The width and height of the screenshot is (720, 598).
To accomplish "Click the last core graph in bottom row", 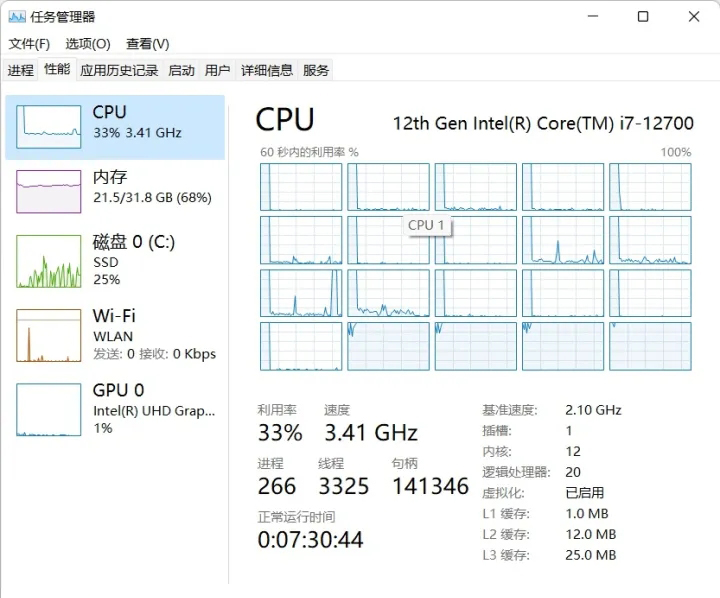I will point(650,346).
